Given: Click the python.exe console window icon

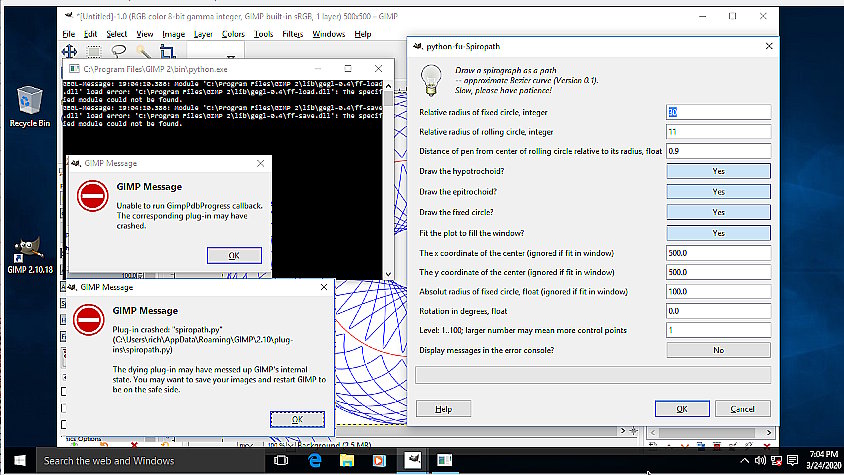Looking at the screenshot, I should coord(74,69).
